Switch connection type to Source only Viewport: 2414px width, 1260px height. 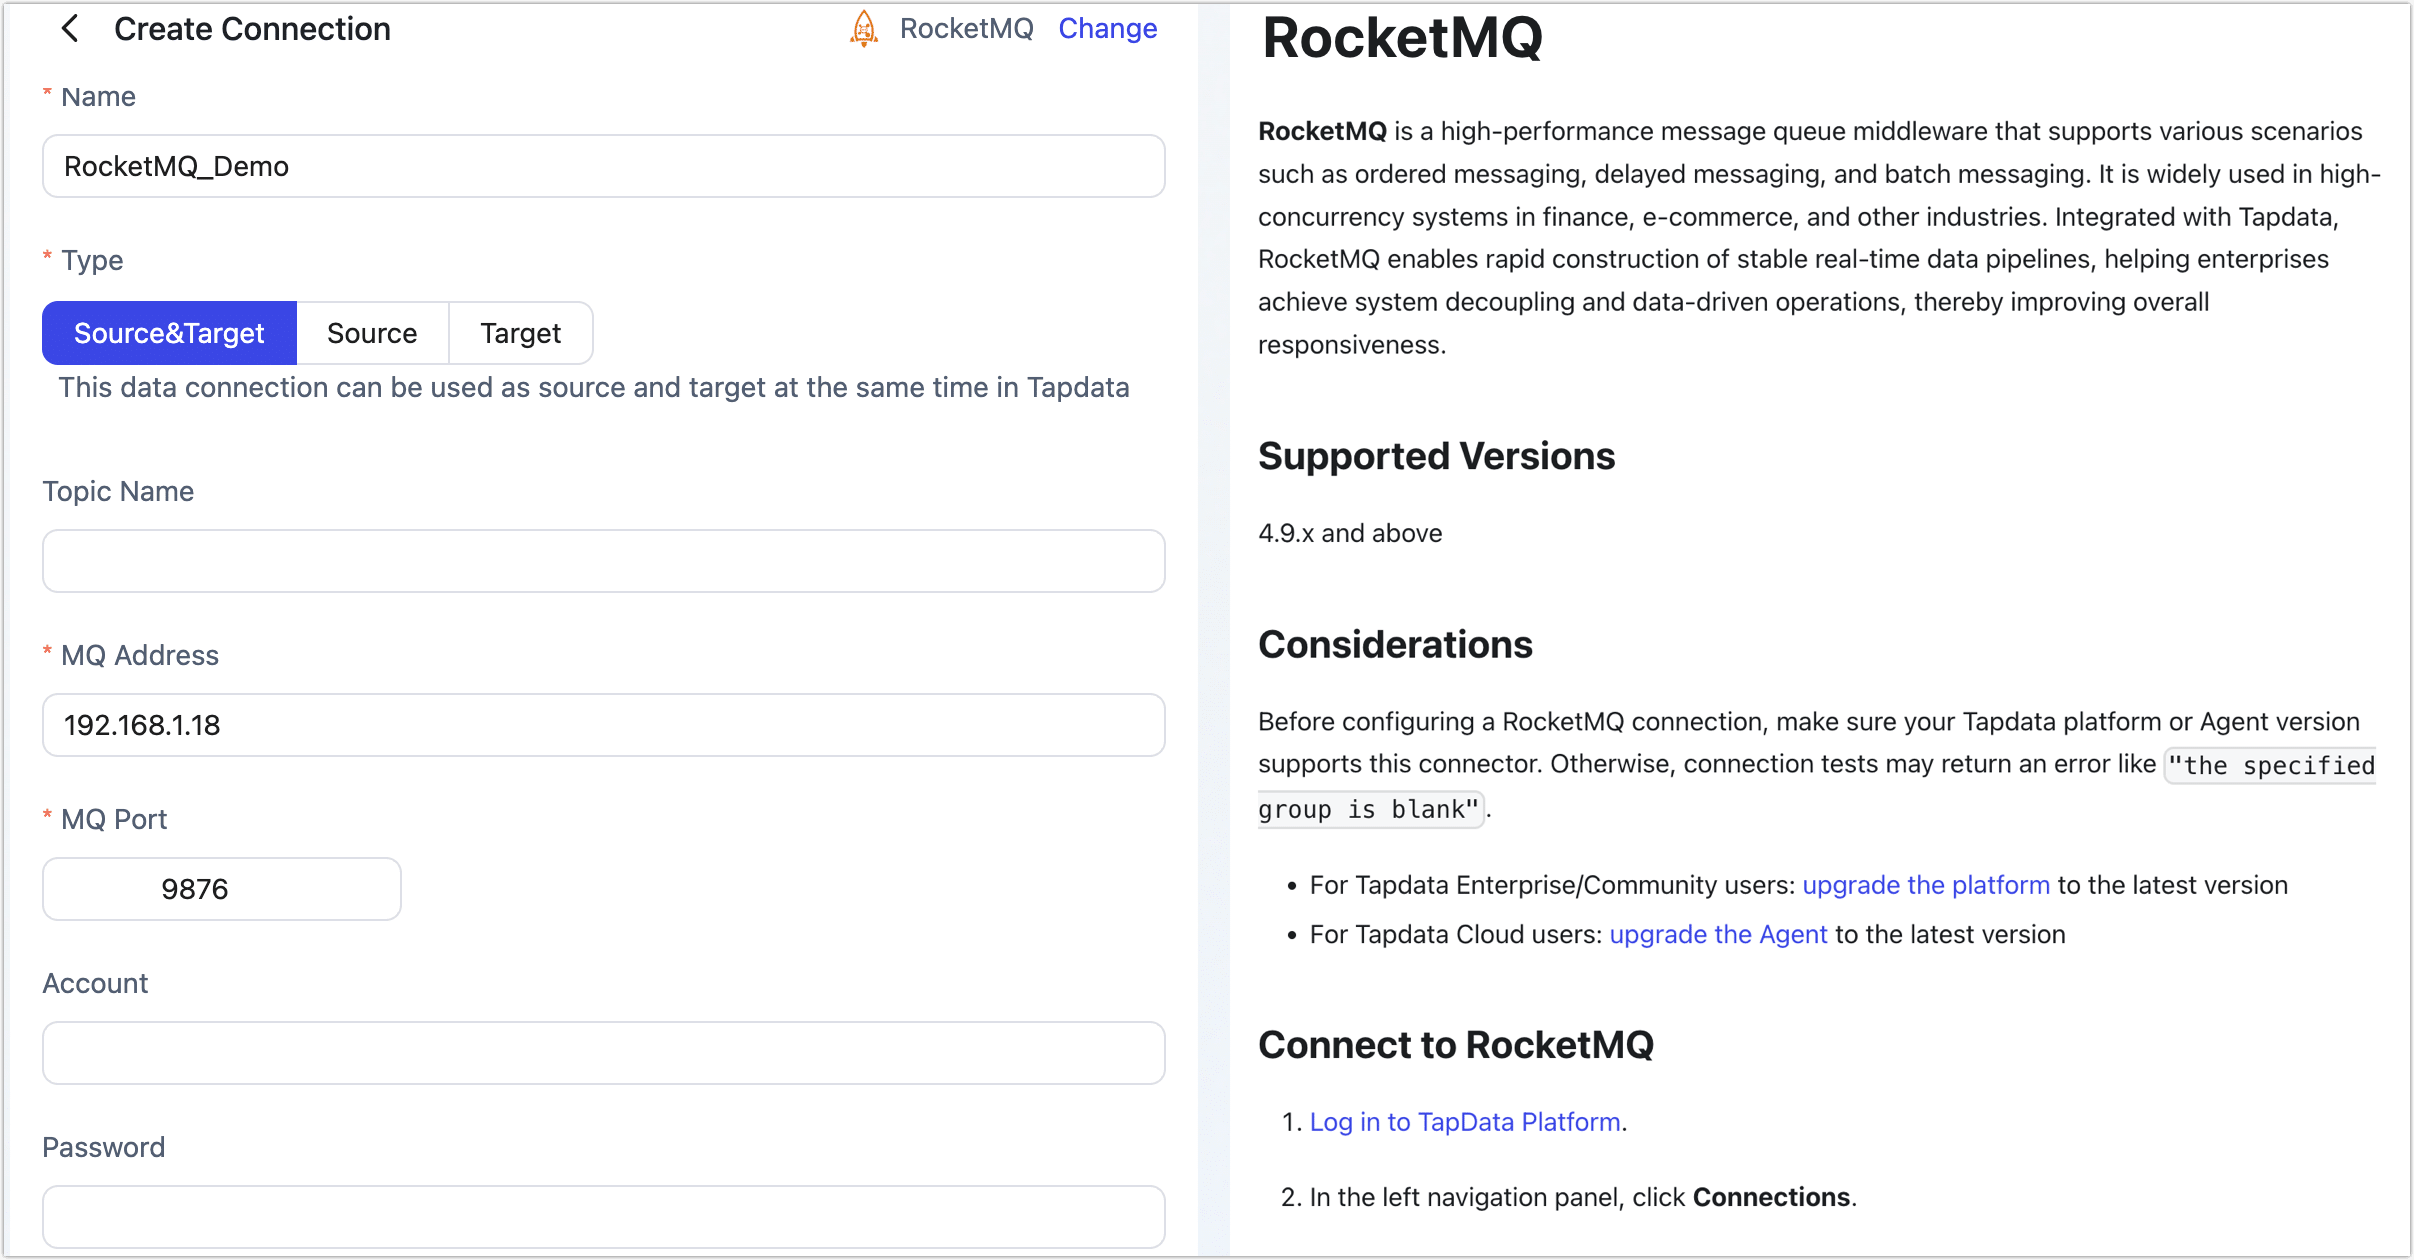pyautogui.click(x=371, y=332)
